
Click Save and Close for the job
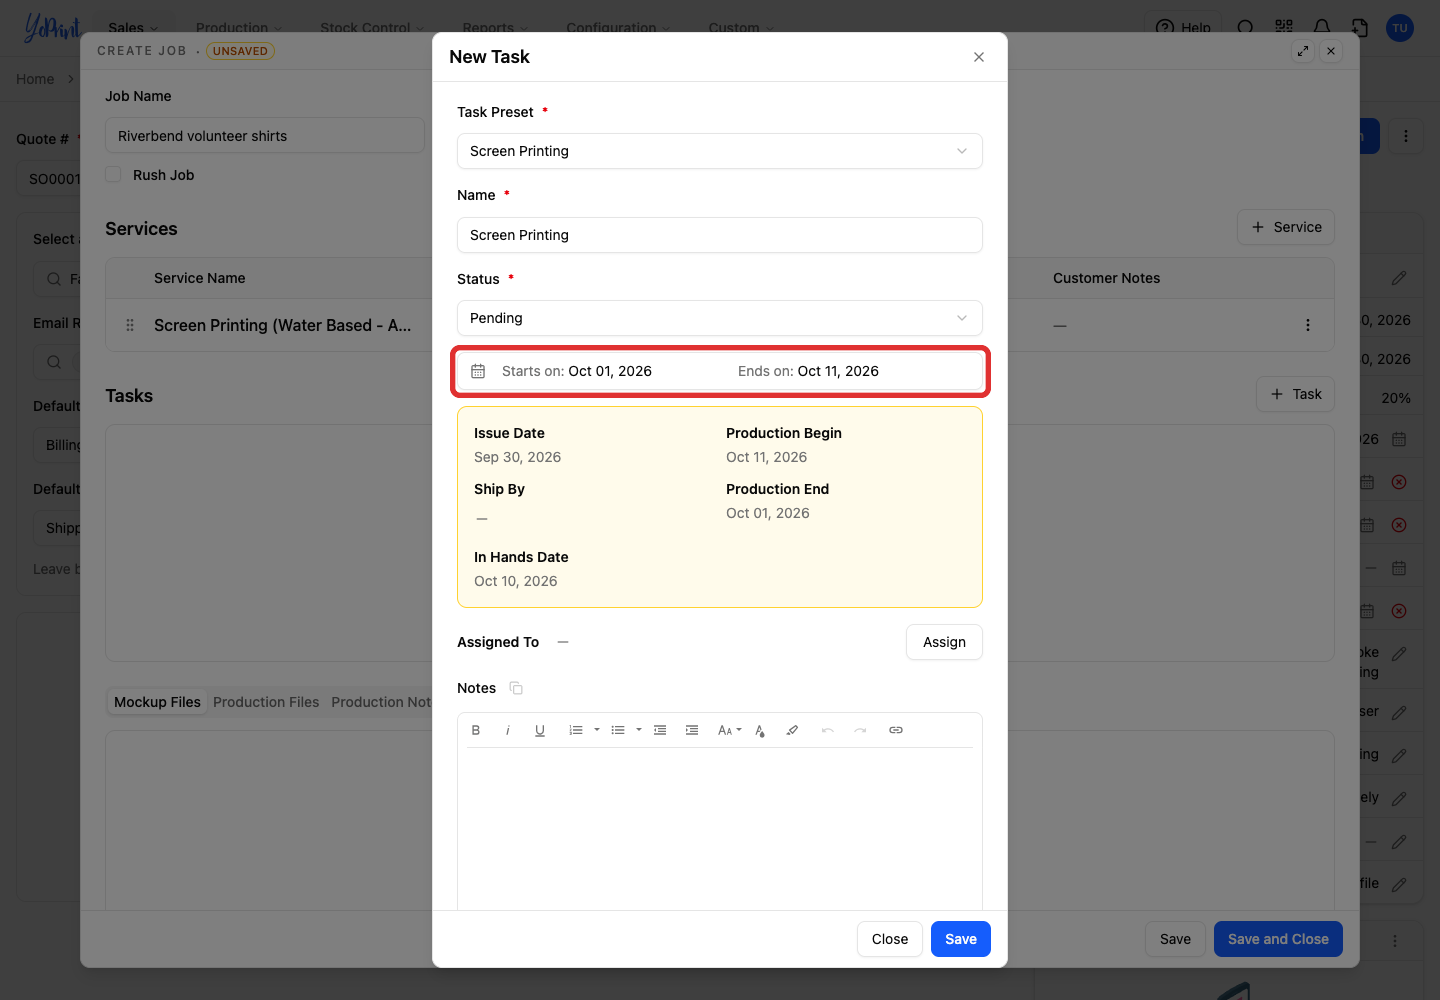[x=1278, y=939]
